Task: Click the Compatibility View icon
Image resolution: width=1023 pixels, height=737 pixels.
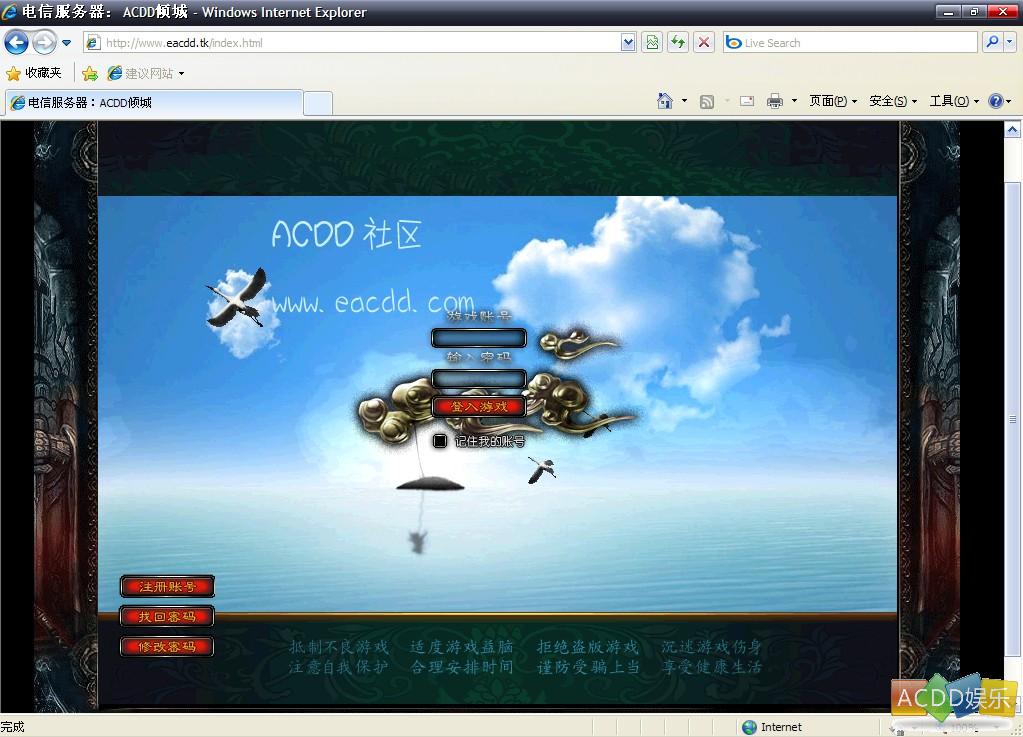Action: pyautogui.click(x=652, y=42)
